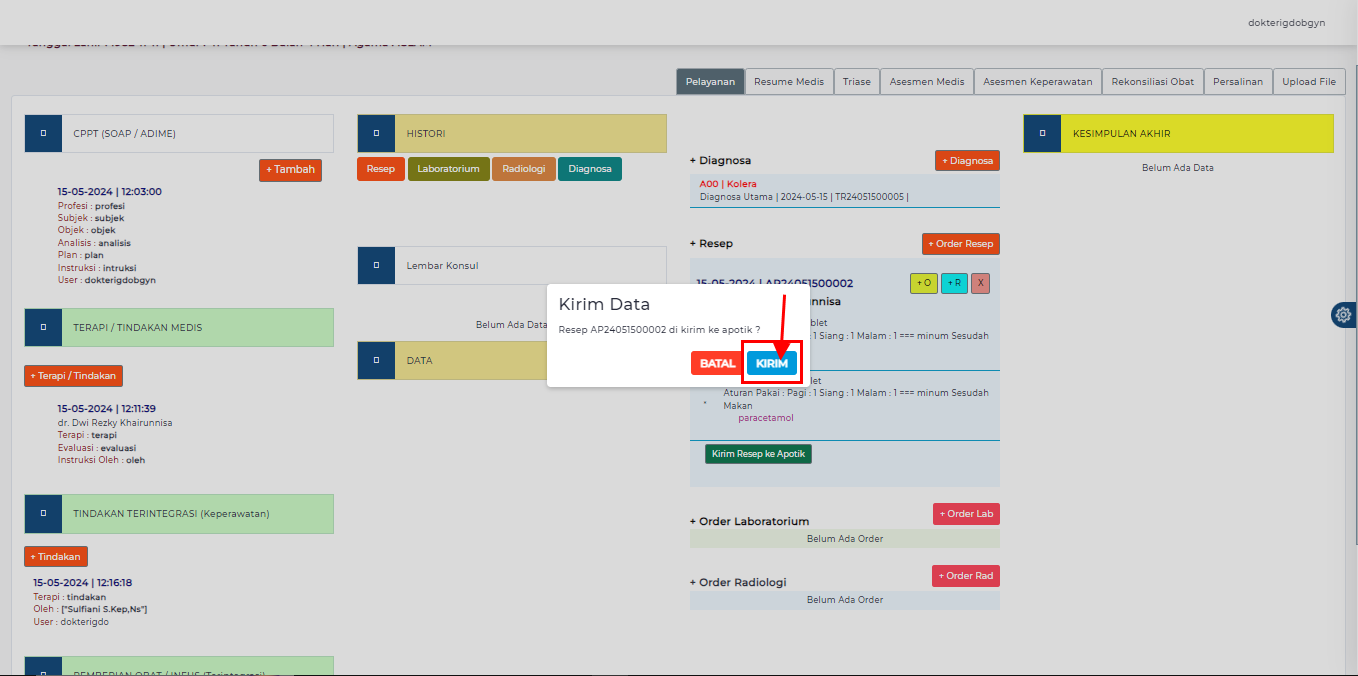The image size is (1358, 676).
Task: Open the Asesmen Keperawatan tab
Action: [1038, 82]
